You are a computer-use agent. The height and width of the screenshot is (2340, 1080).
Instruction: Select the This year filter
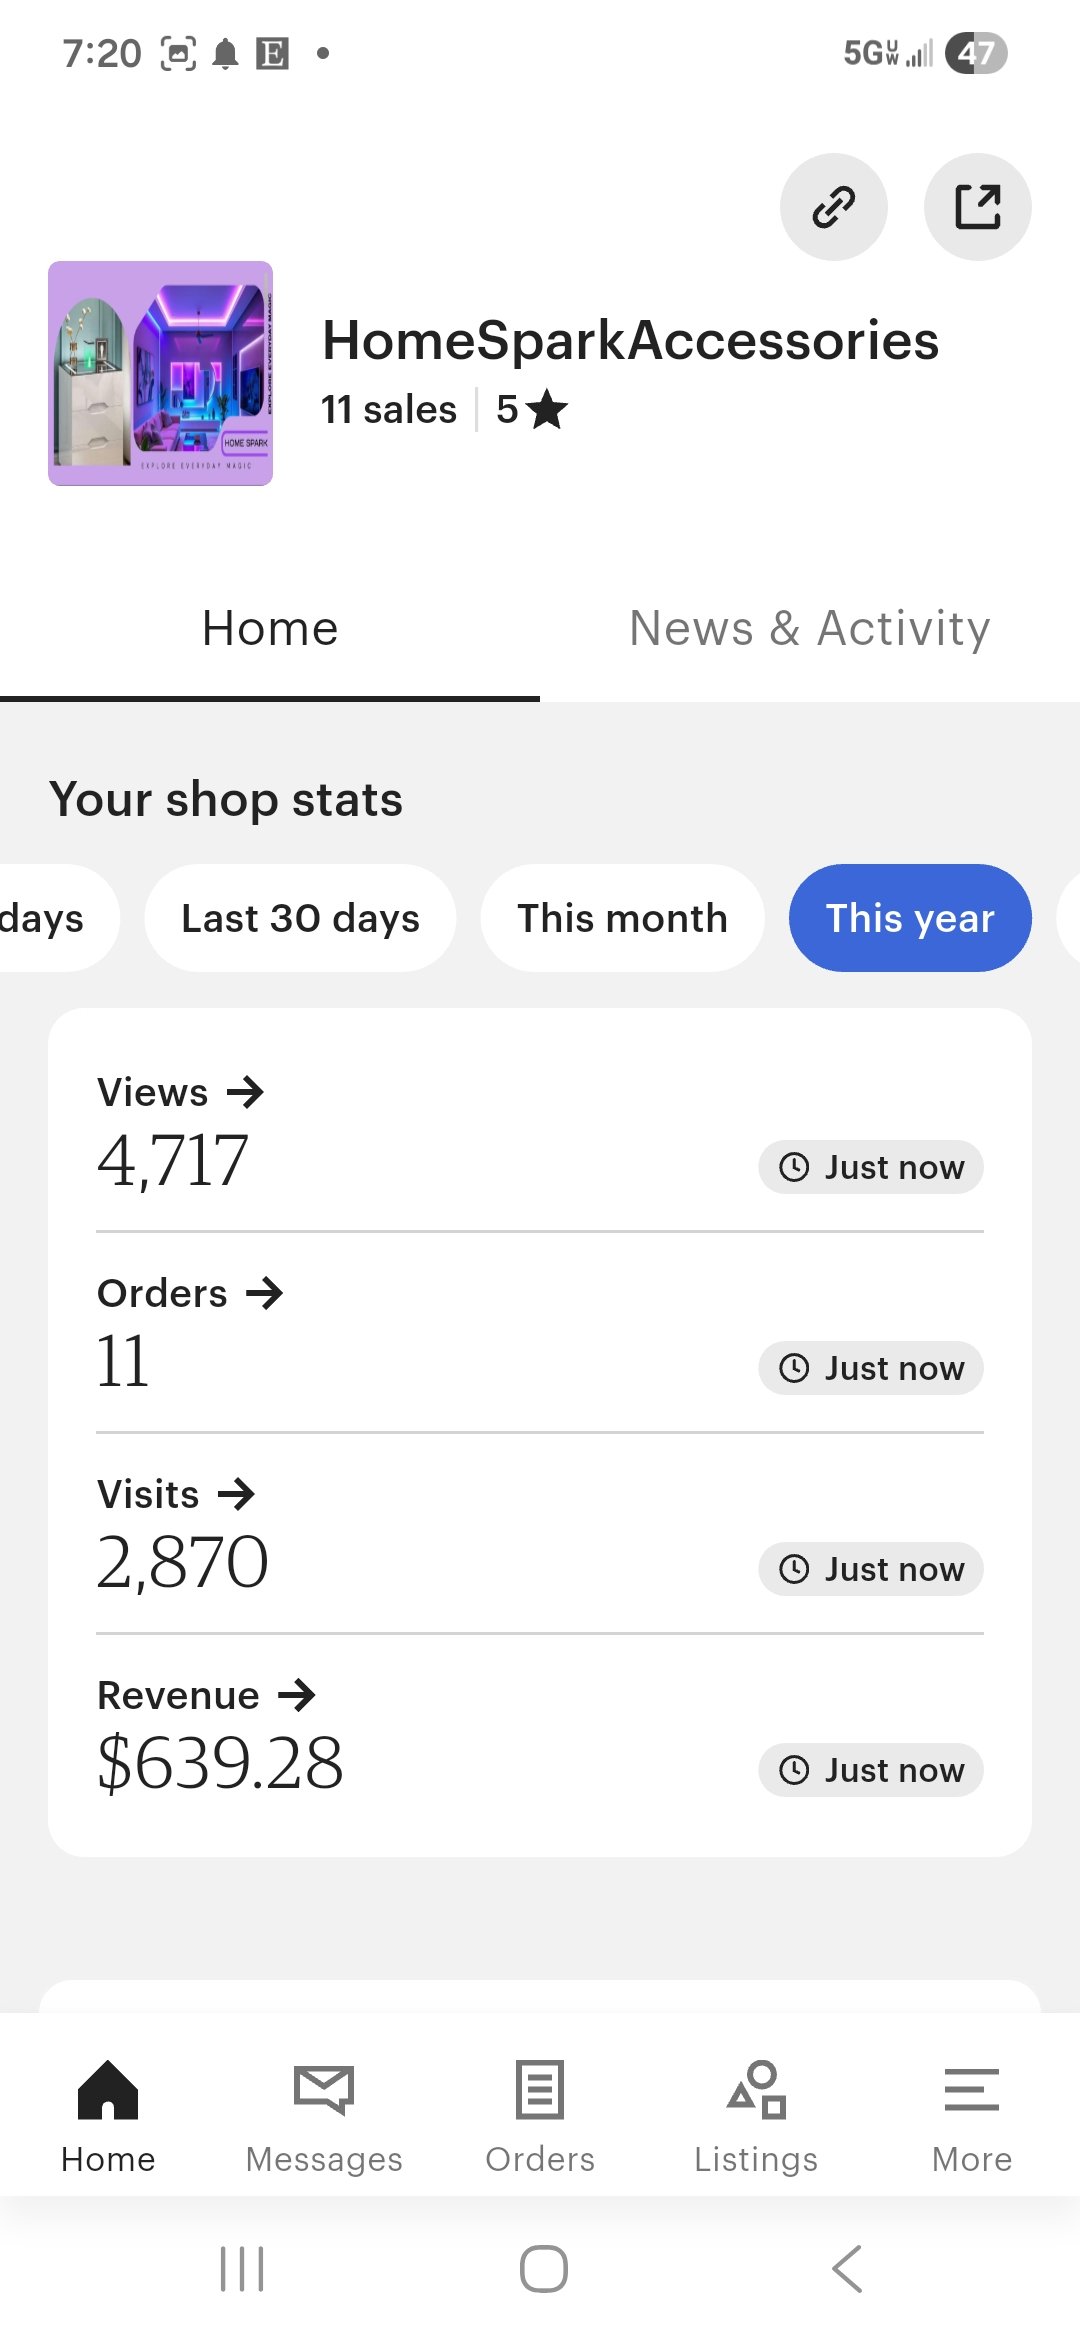[x=910, y=918]
